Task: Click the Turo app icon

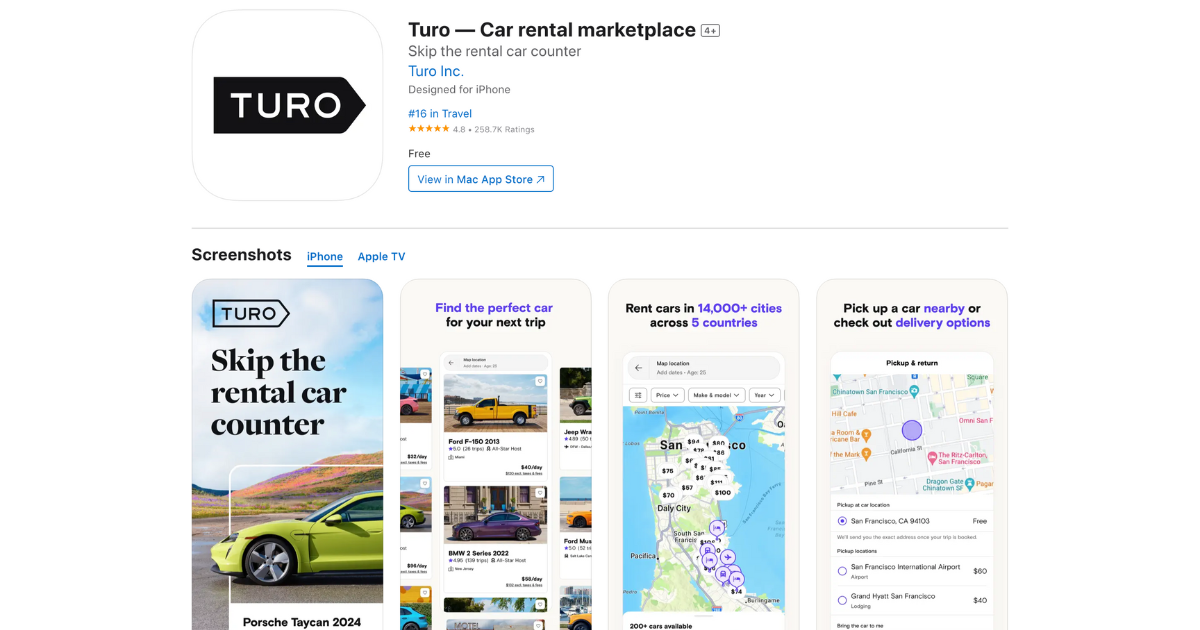Action: pyautogui.click(x=287, y=105)
